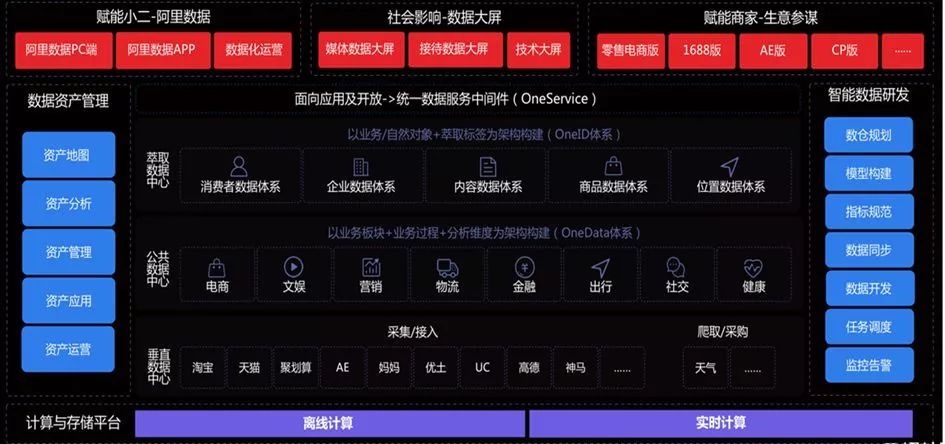The height and width of the screenshot is (444, 945).
Task: Click the 技术大屏 red button
Action: pos(538,49)
